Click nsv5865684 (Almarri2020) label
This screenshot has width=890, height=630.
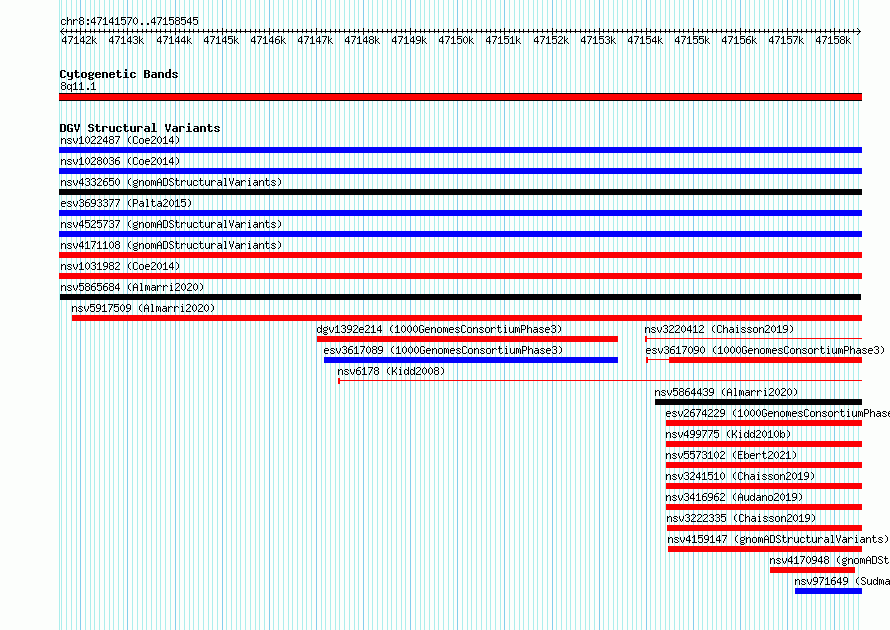click(132, 287)
